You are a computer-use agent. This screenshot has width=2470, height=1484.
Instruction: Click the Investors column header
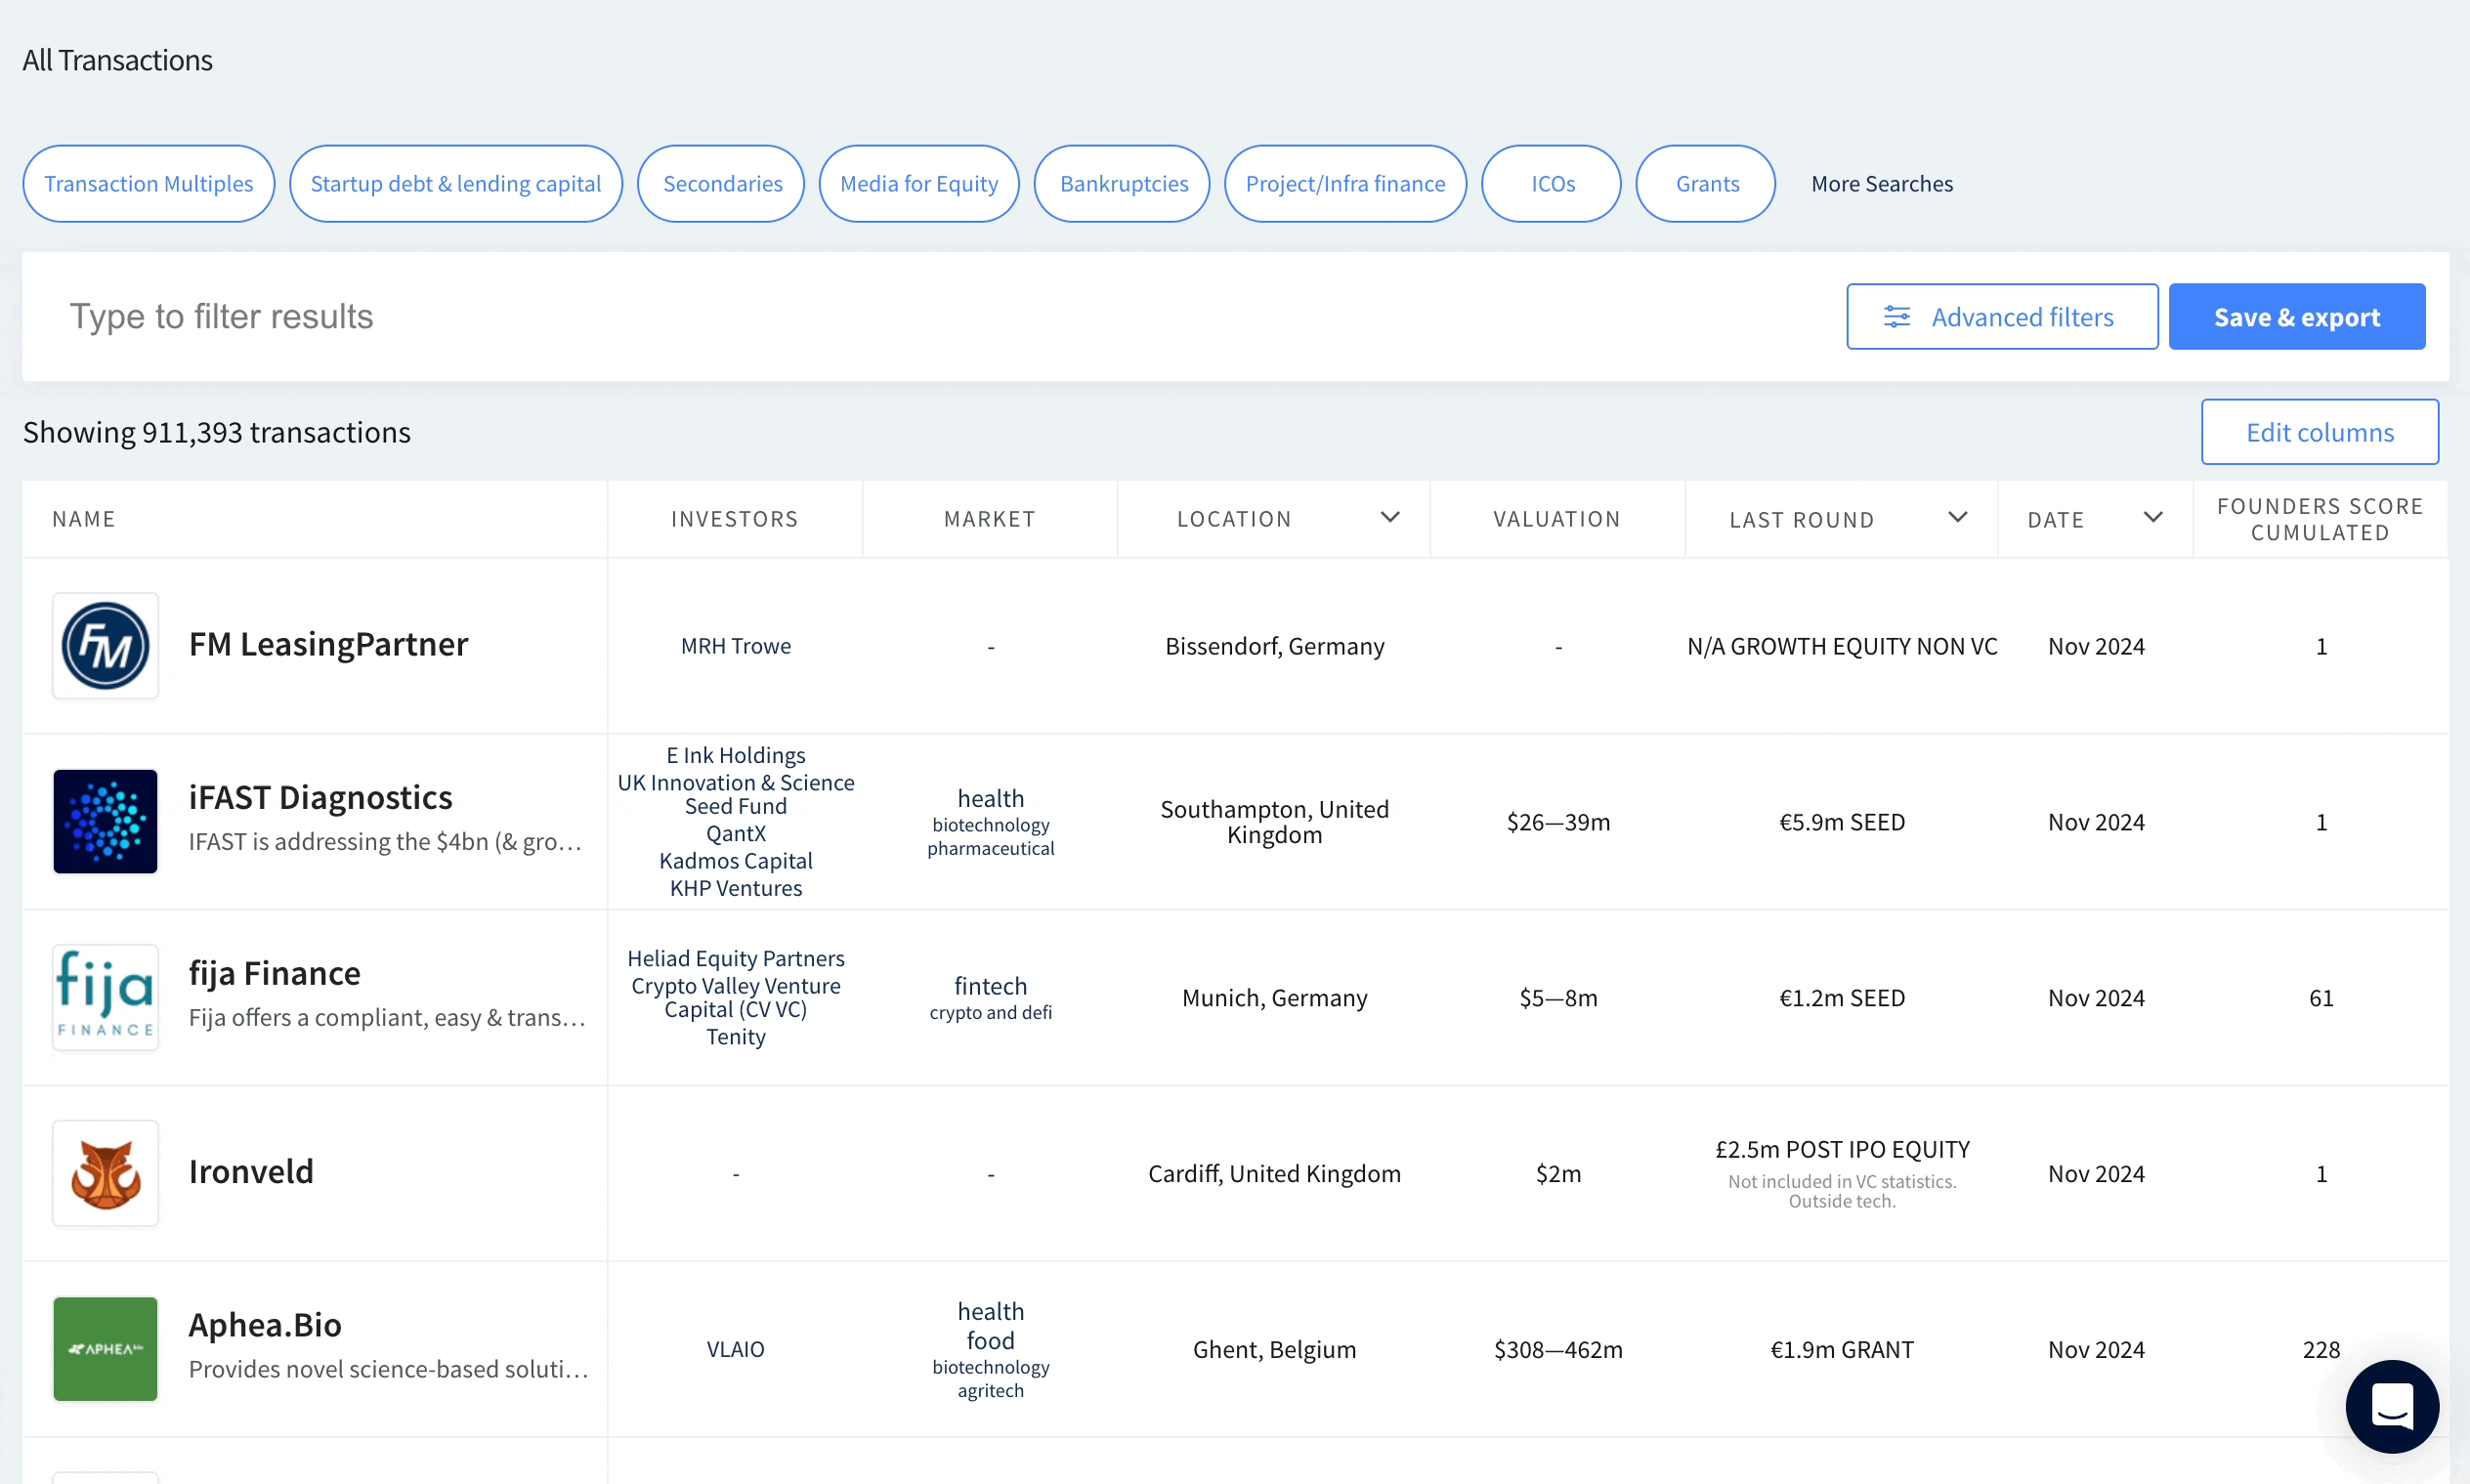pyautogui.click(x=735, y=519)
